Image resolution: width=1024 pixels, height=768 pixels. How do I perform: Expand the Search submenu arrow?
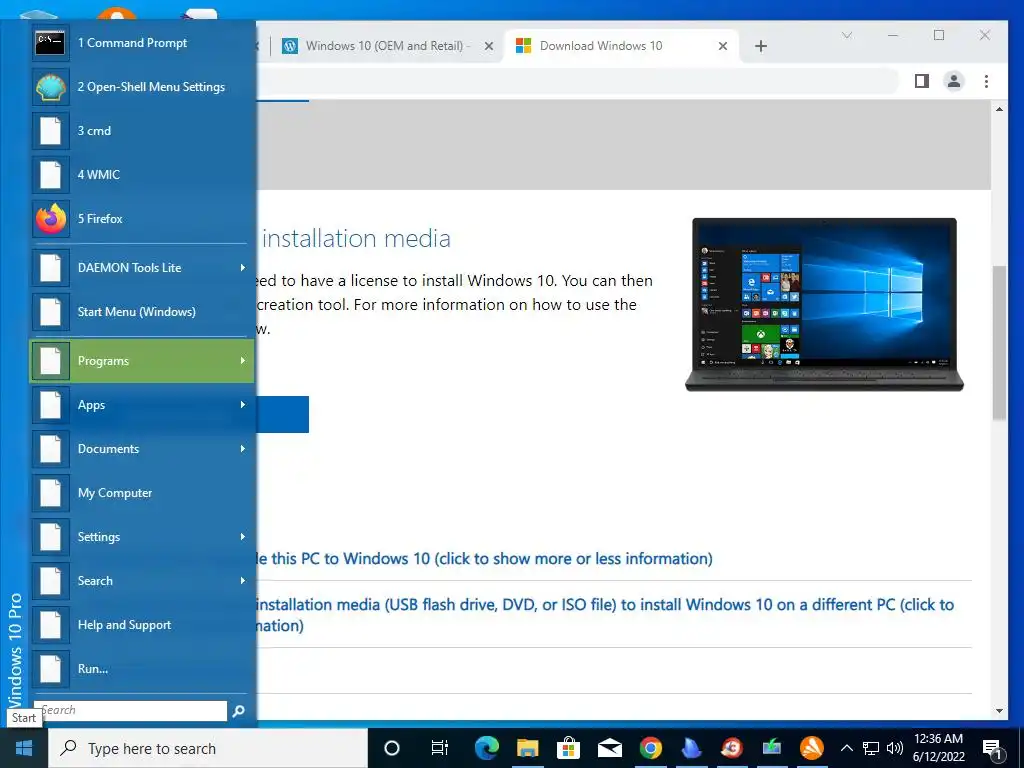[242, 581]
